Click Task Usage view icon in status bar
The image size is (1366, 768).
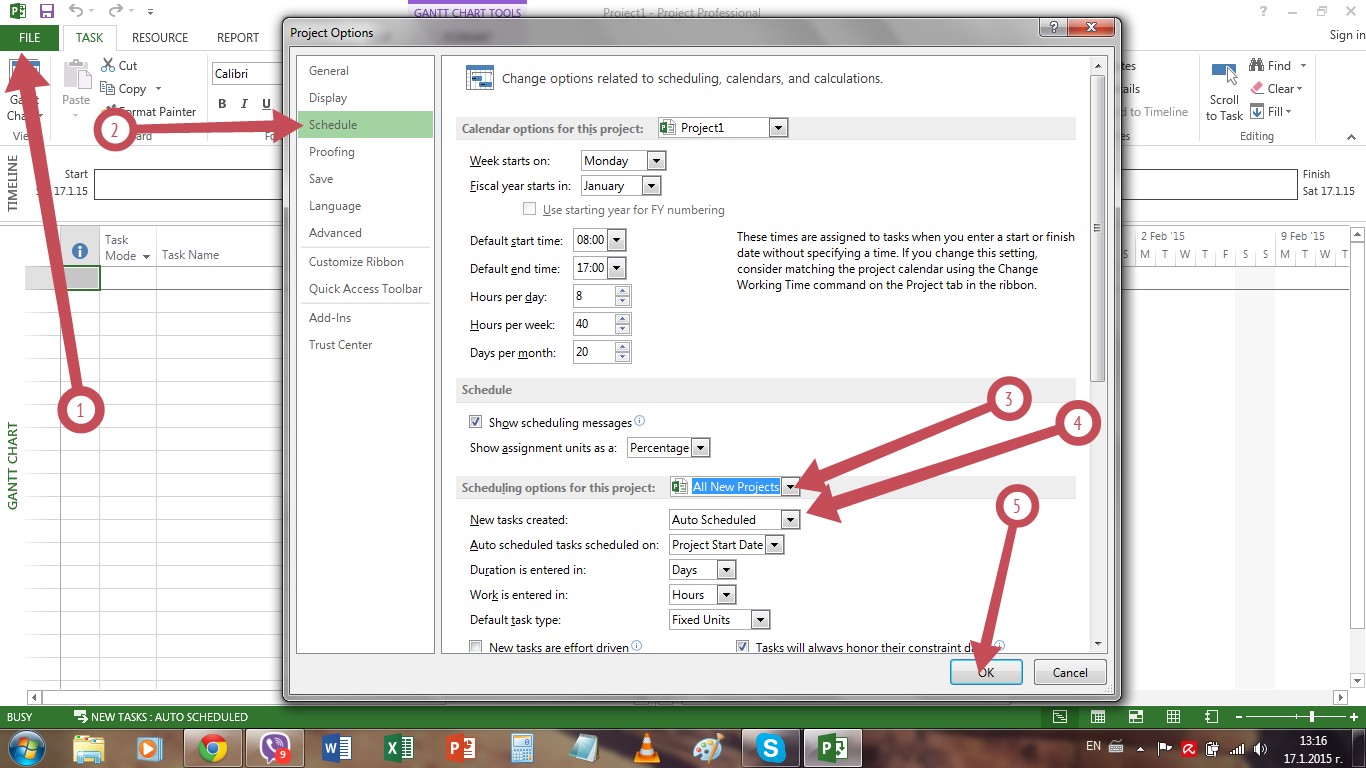(x=1097, y=717)
